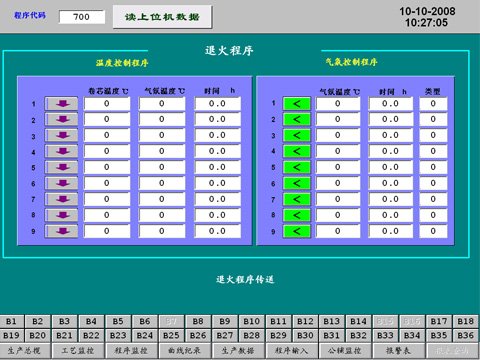Switch to the 曲线纪录 tab

(184, 351)
